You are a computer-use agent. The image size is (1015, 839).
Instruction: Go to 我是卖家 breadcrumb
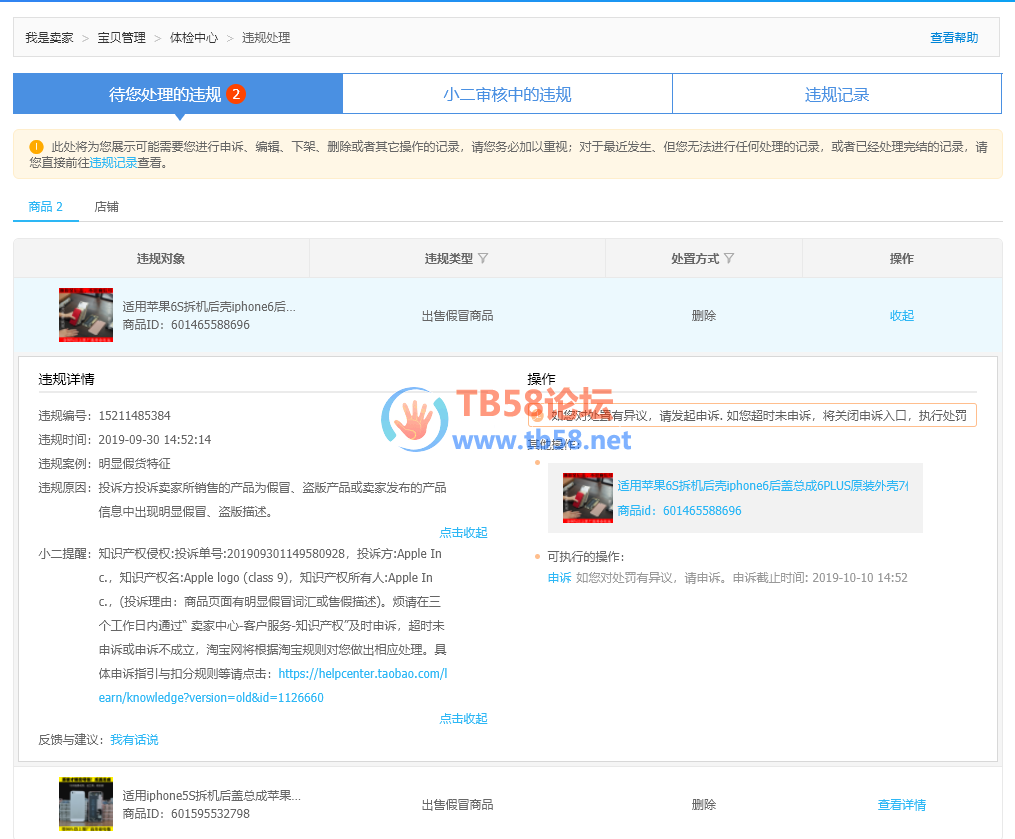(49, 38)
